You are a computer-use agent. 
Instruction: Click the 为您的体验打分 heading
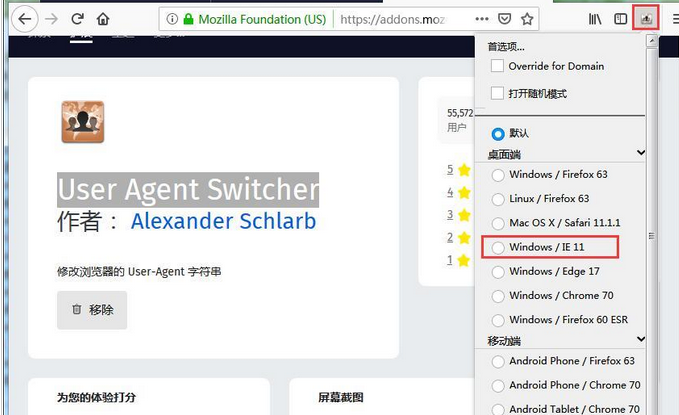[97, 397]
